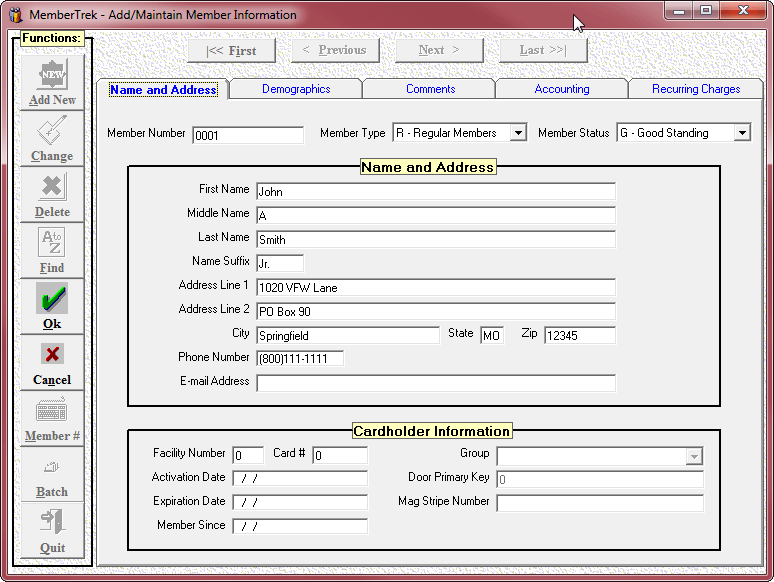The width and height of the screenshot is (774, 582).
Task: Click the Activation Date field
Action: 300,478
